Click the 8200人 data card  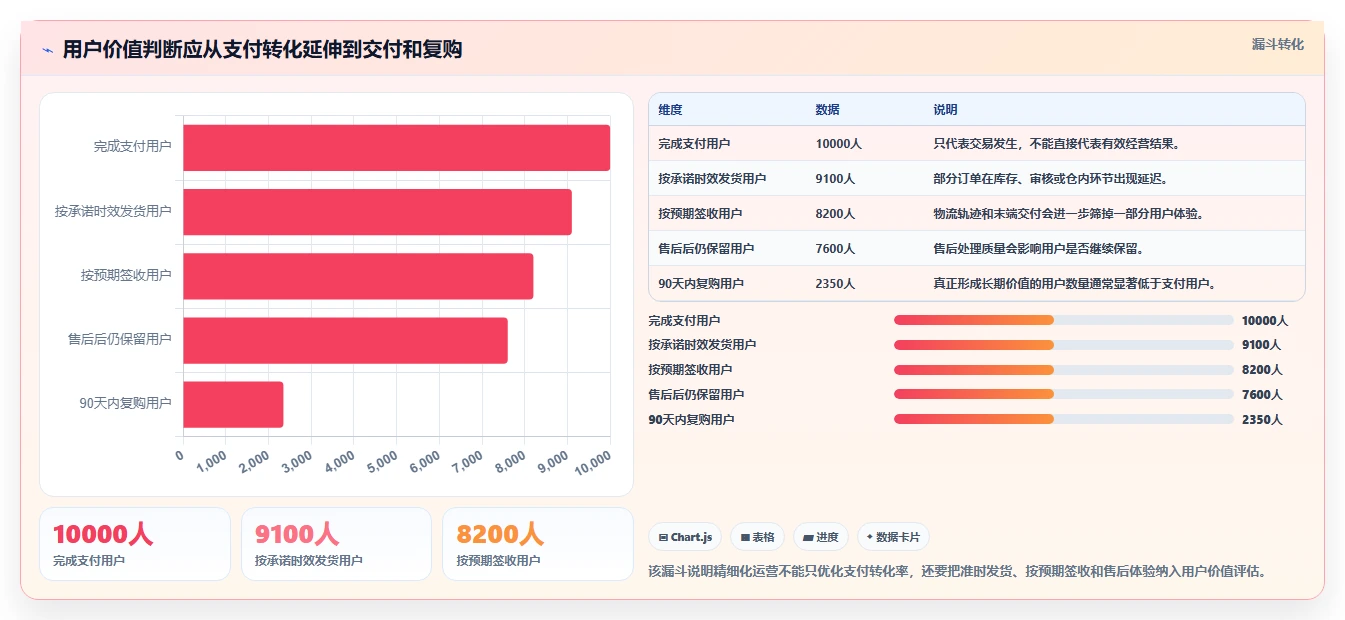click(538, 544)
